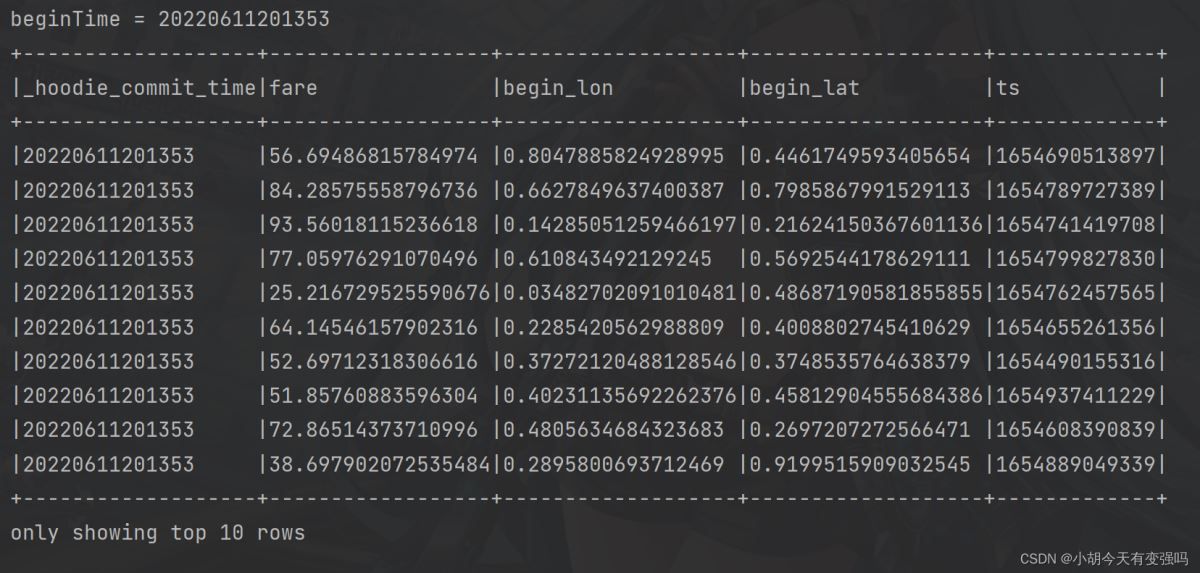Select the fare column header

click(x=293, y=88)
